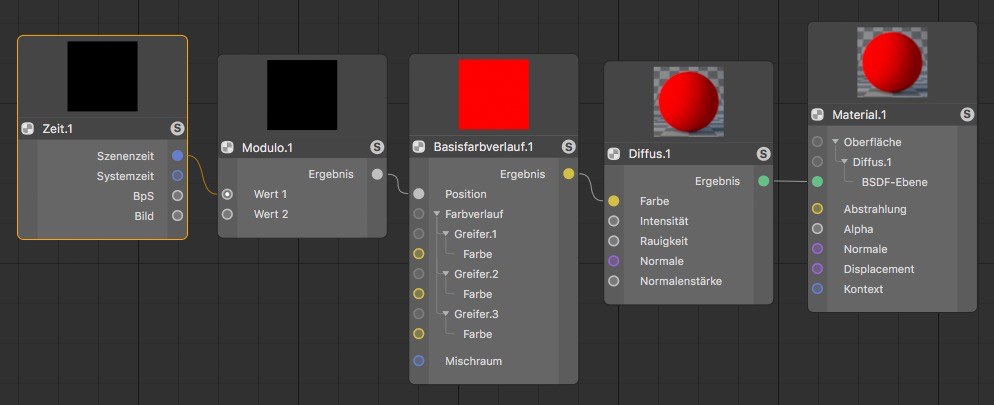
Task: Click the Diffus.1 port circle inside Material.1
Action: click(x=817, y=162)
